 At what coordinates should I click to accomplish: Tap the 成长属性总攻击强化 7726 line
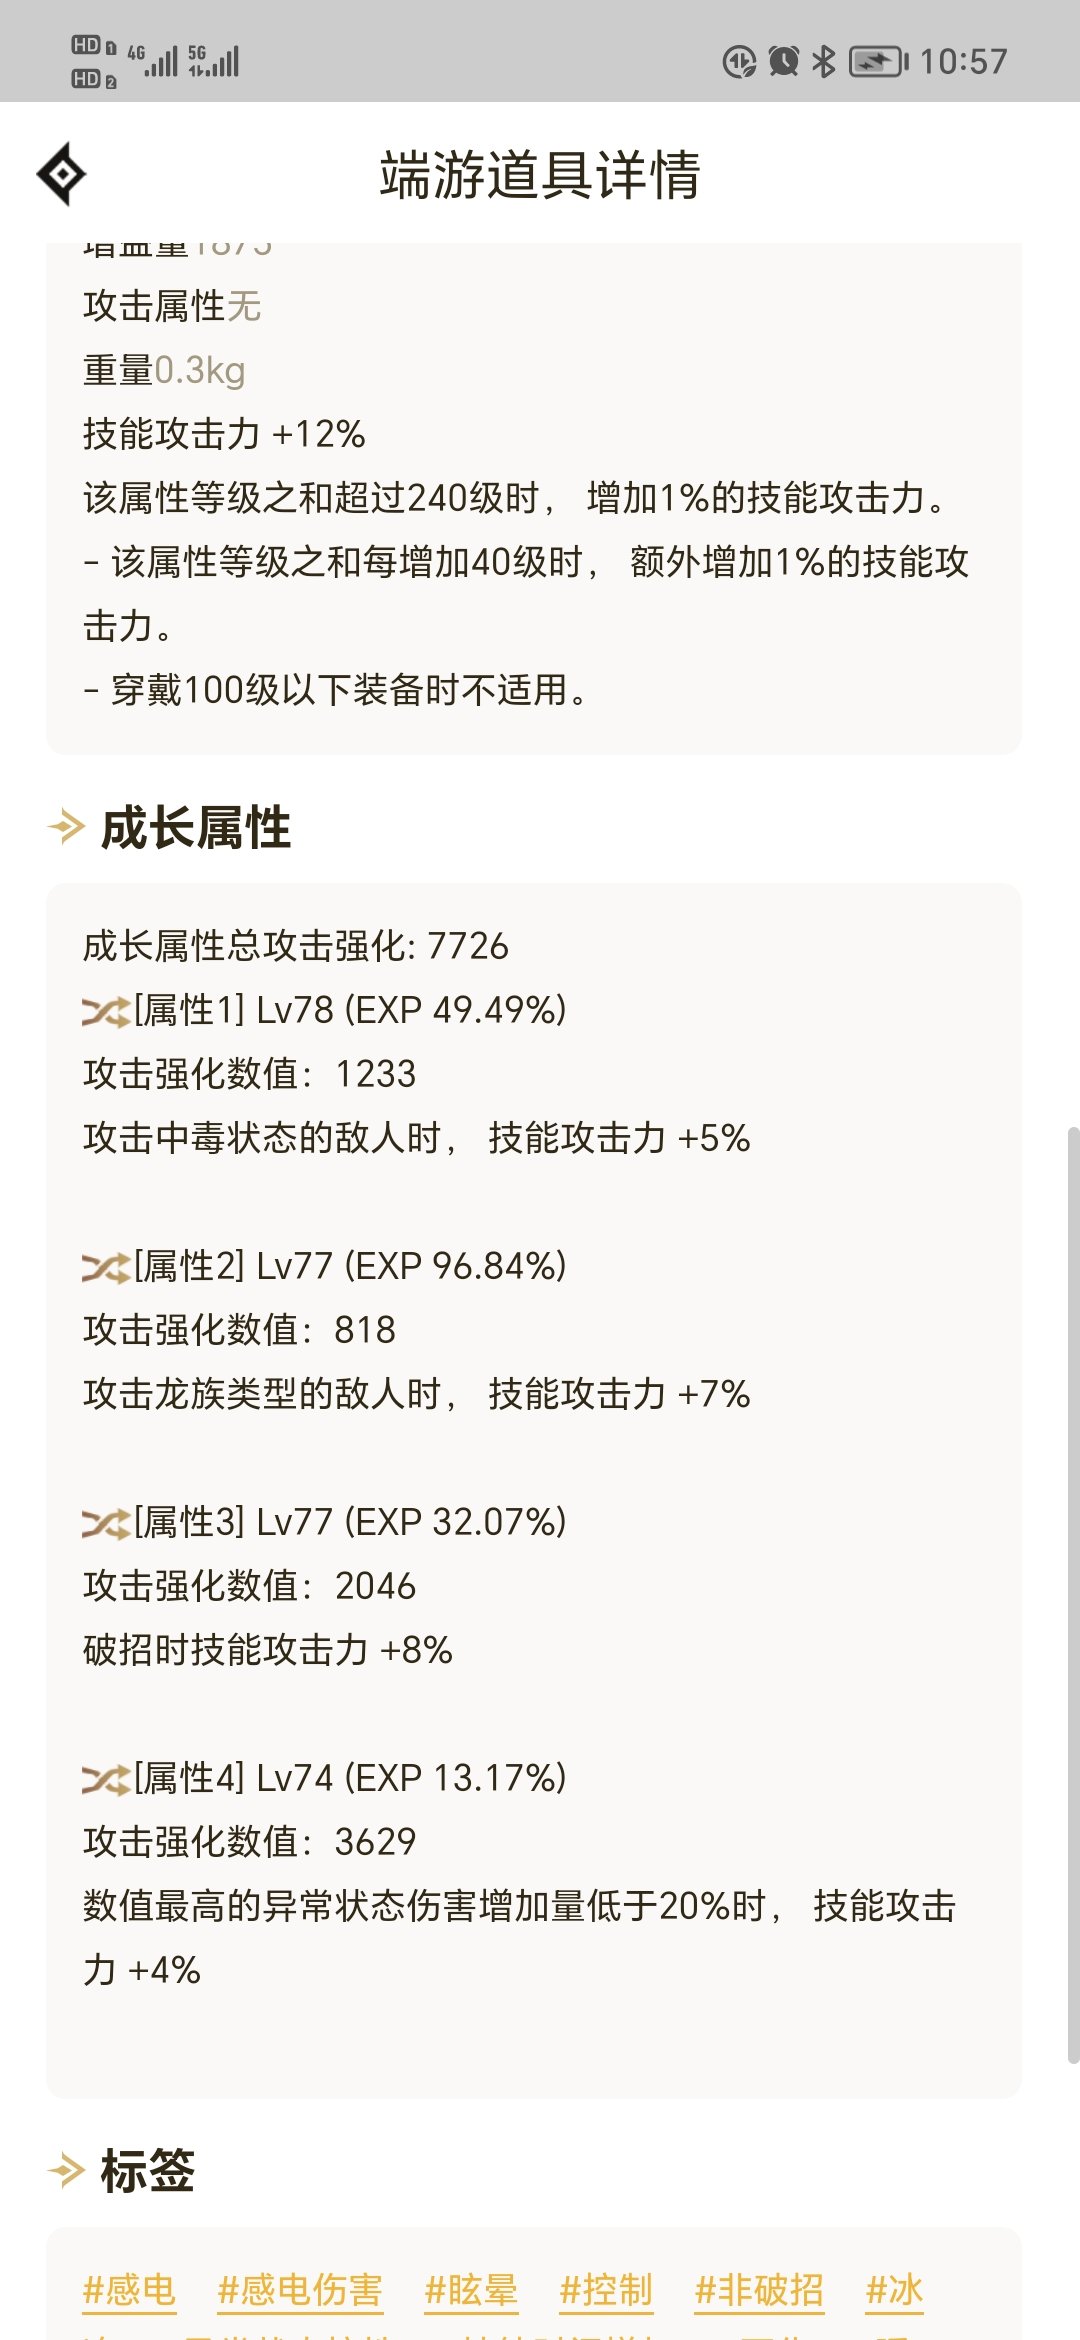pos(296,946)
